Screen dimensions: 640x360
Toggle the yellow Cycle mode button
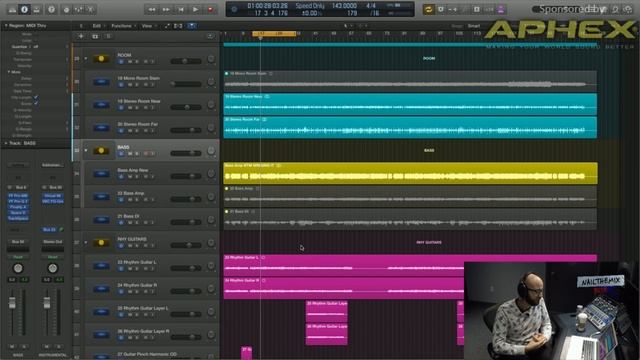tap(428, 9)
